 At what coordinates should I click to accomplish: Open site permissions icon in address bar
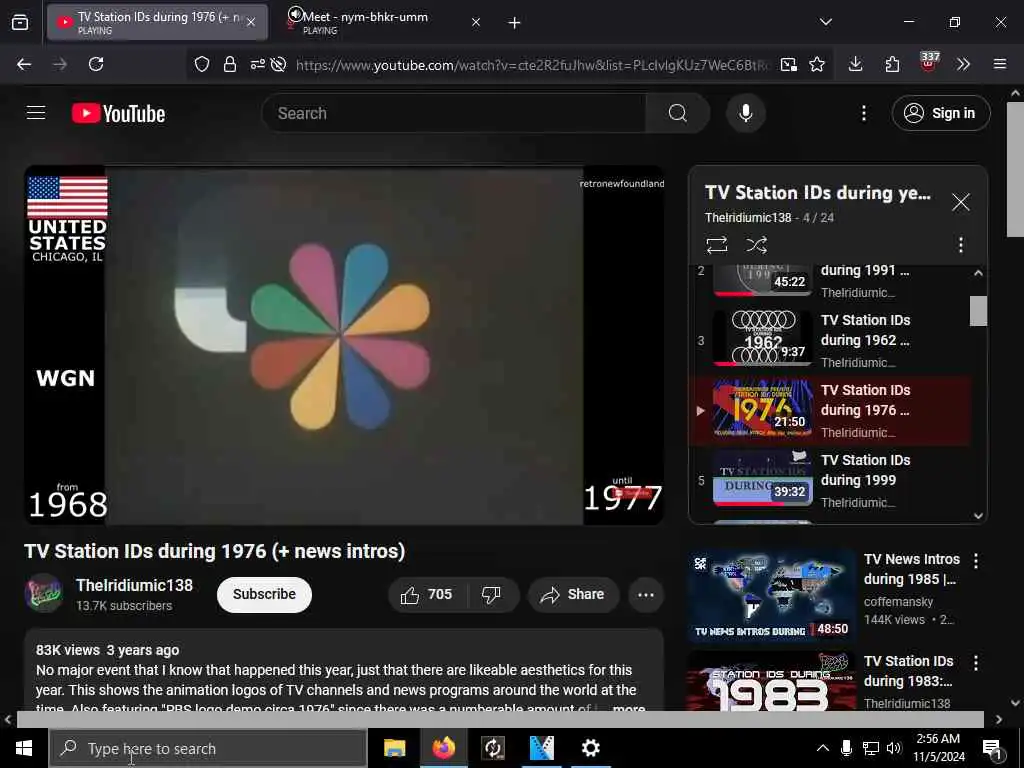(257, 64)
